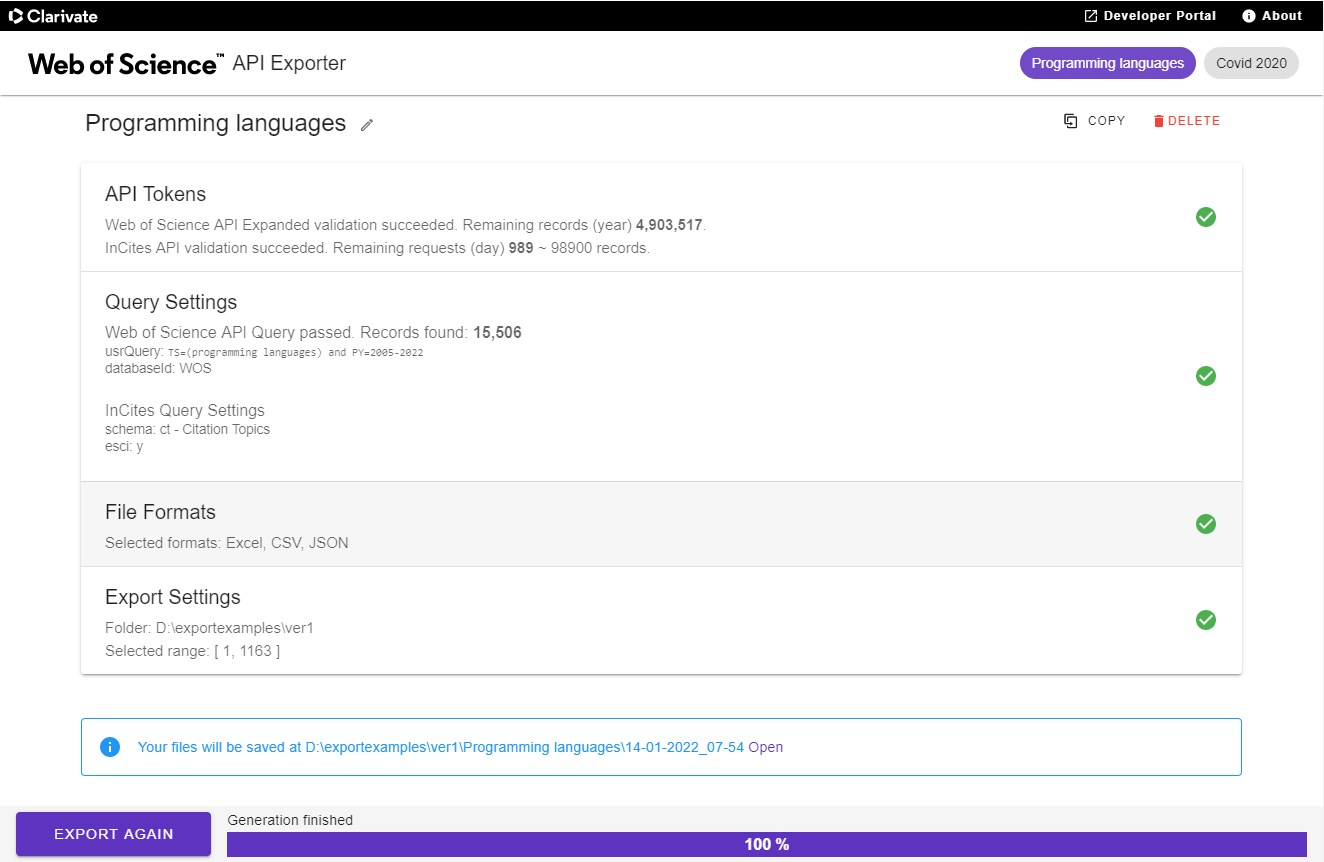Click the API Exporter title text
Image resolution: width=1324 pixels, height=862 pixels.
(x=289, y=63)
